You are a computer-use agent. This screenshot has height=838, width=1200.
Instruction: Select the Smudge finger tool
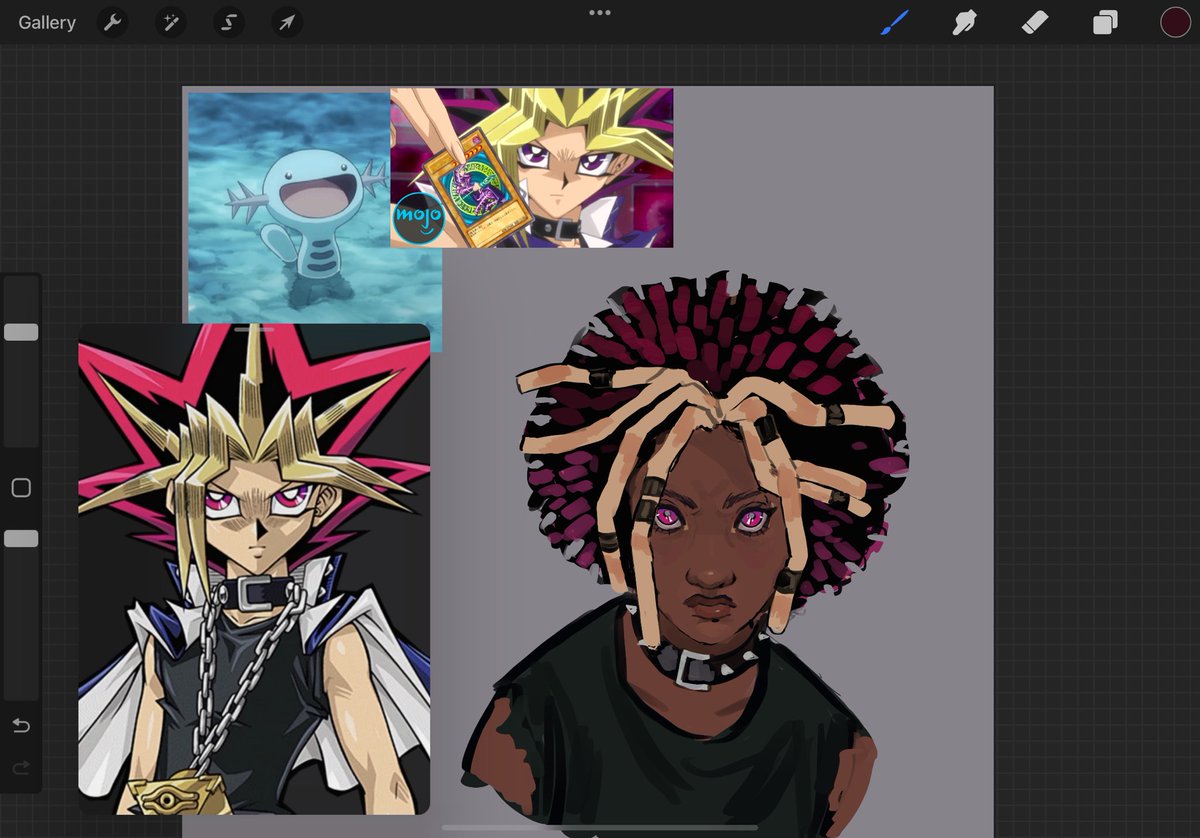point(965,22)
